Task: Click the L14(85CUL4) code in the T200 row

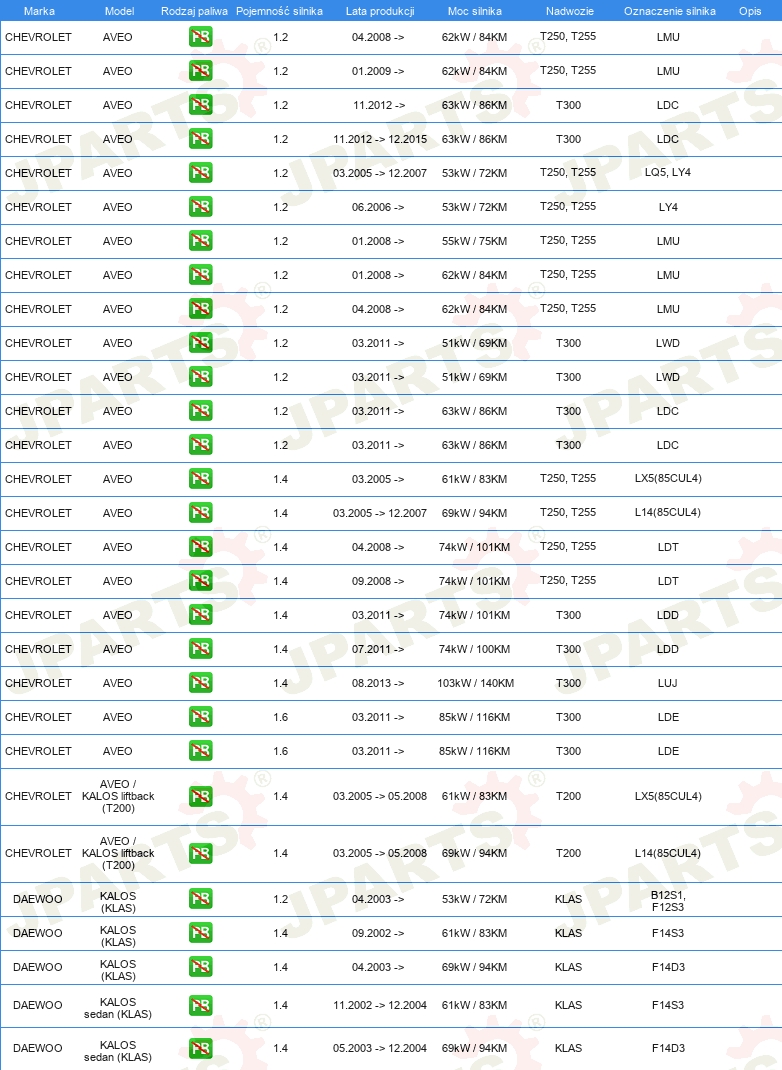Action: click(668, 853)
